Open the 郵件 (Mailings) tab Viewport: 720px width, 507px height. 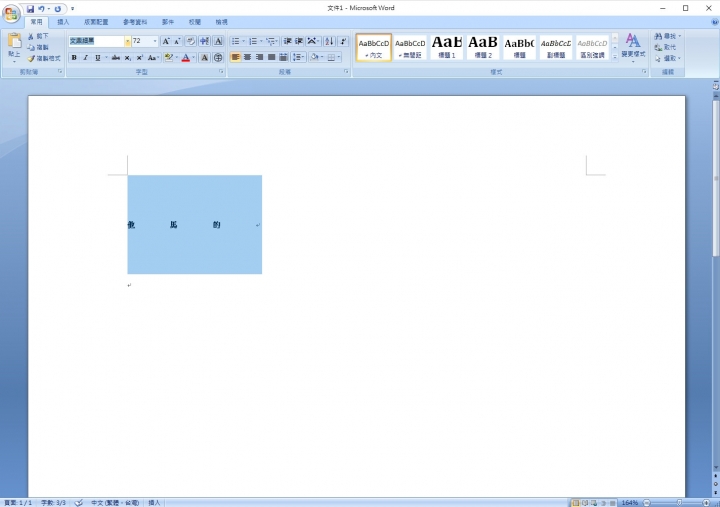tap(168, 22)
